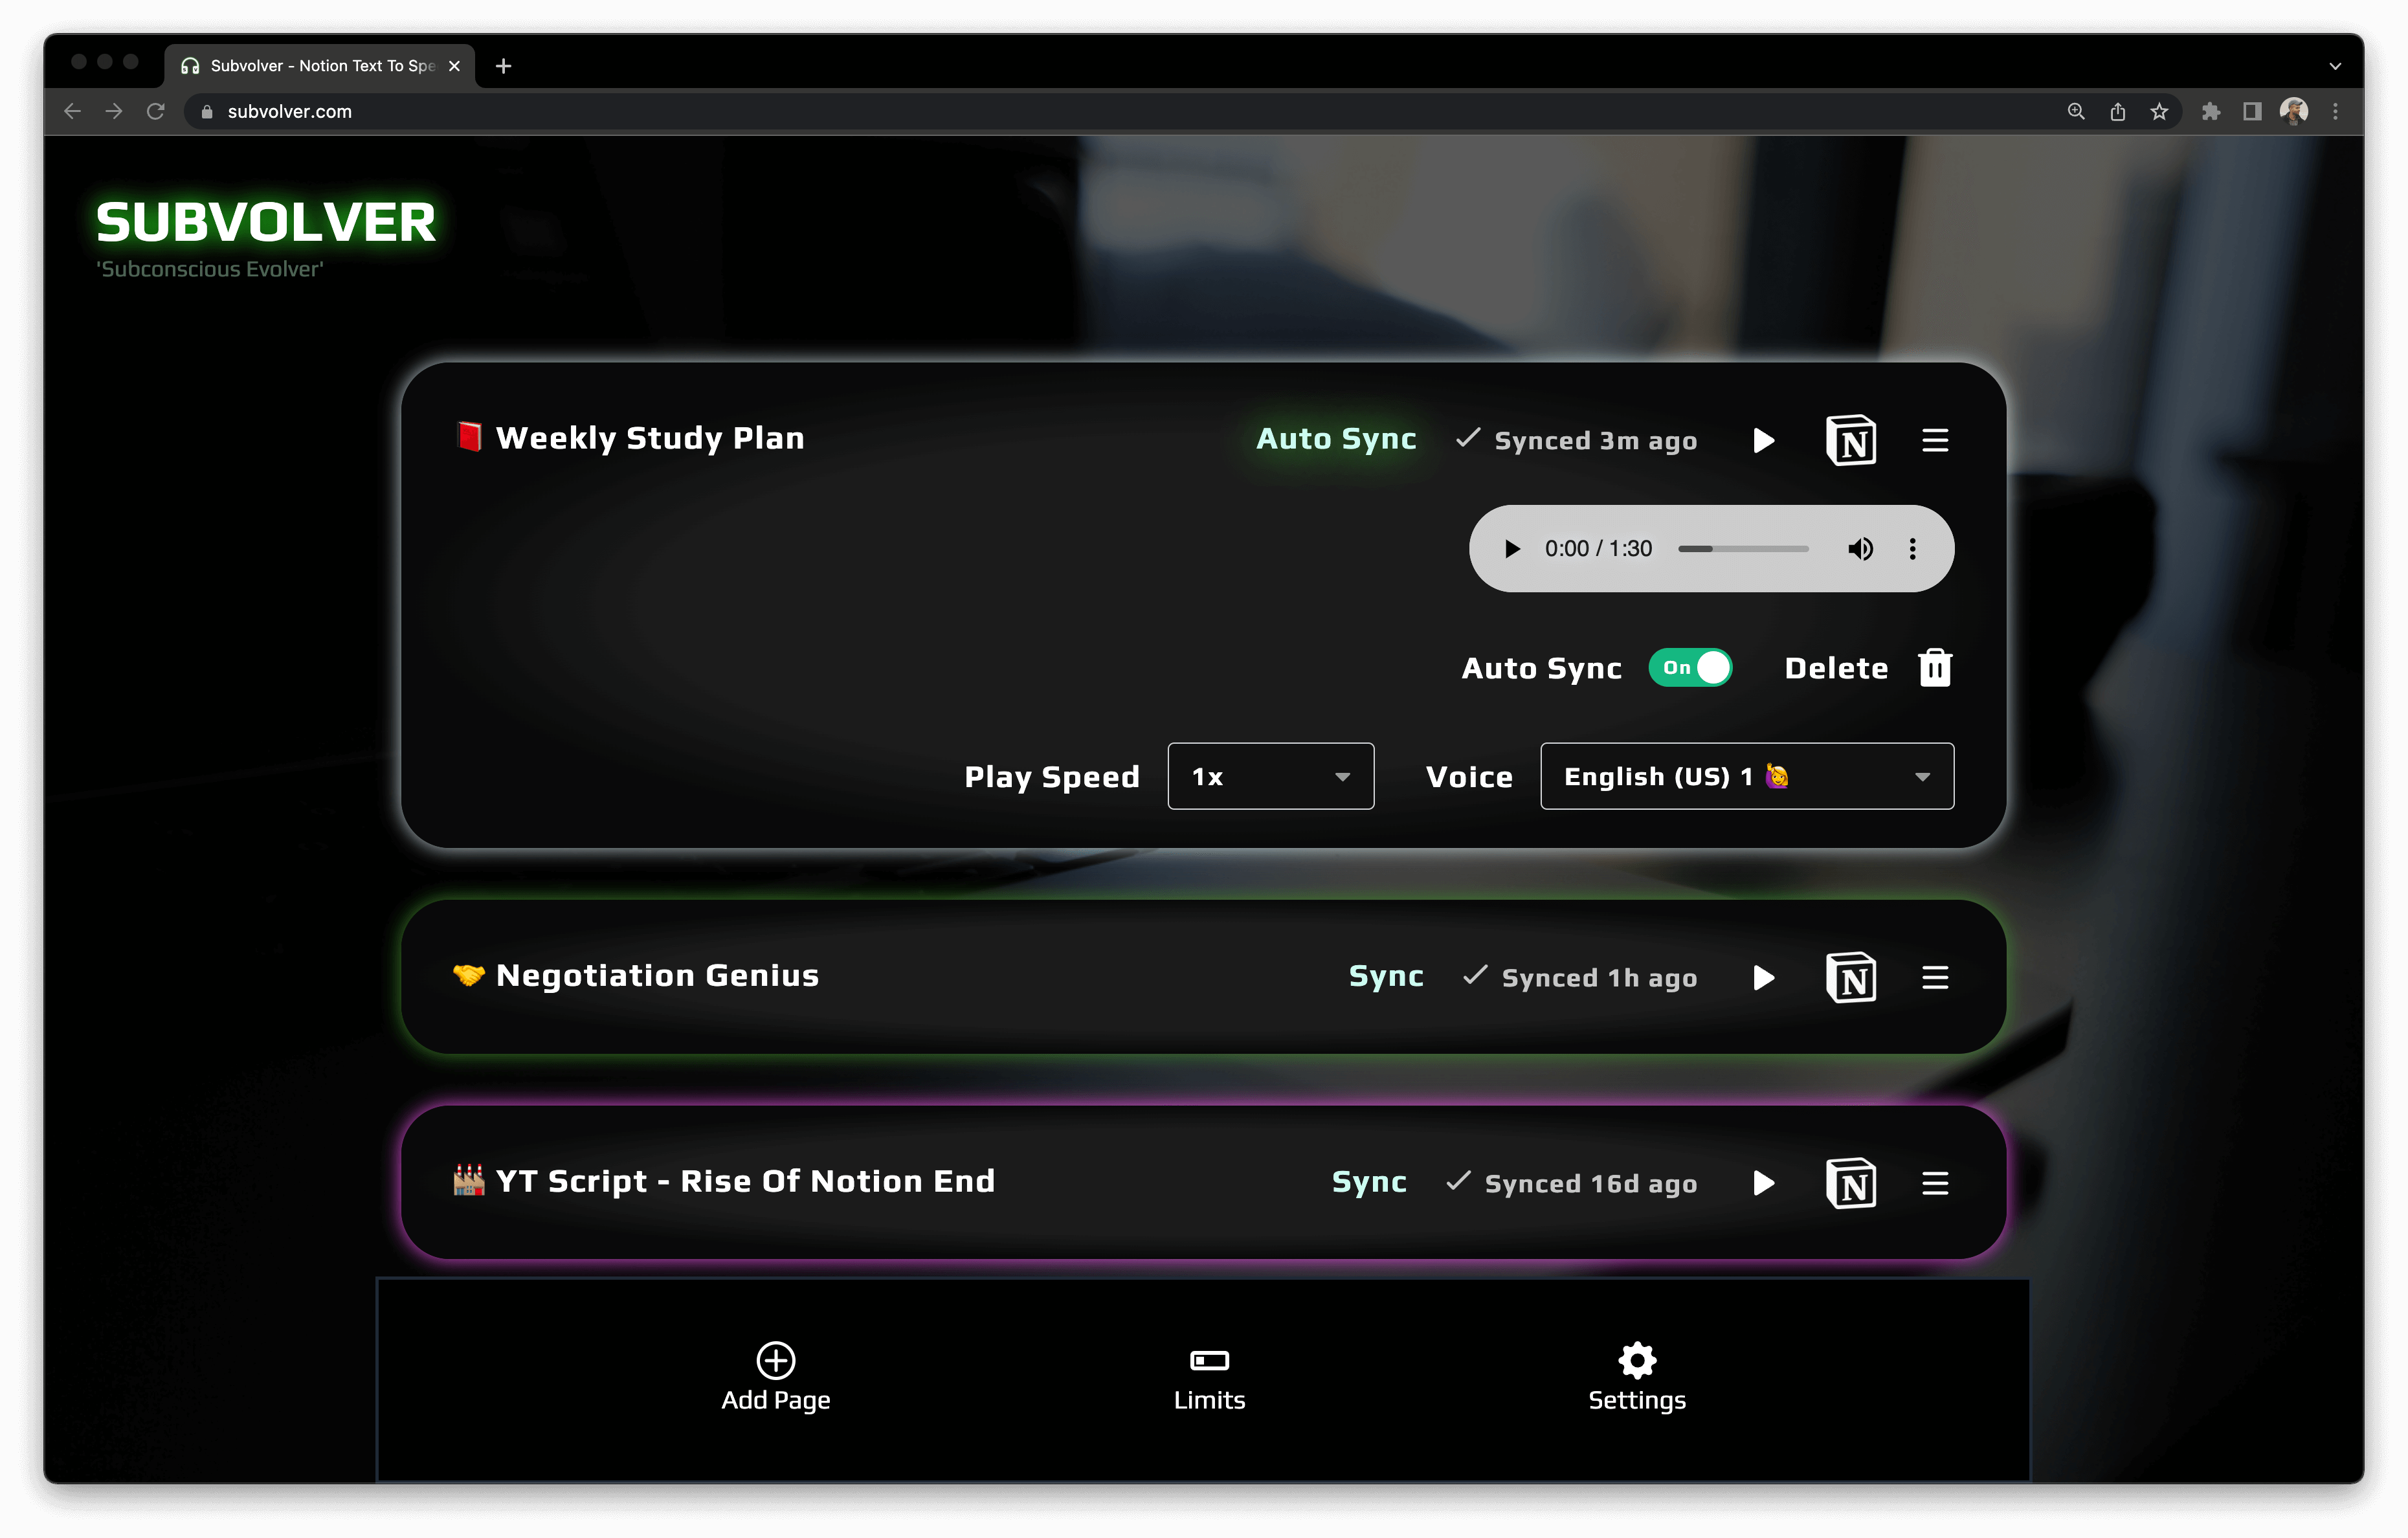This screenshot has height=1538, width=2408.
Task: Toggle the browser side panel icon
Action: click(x=2252, y=111)
